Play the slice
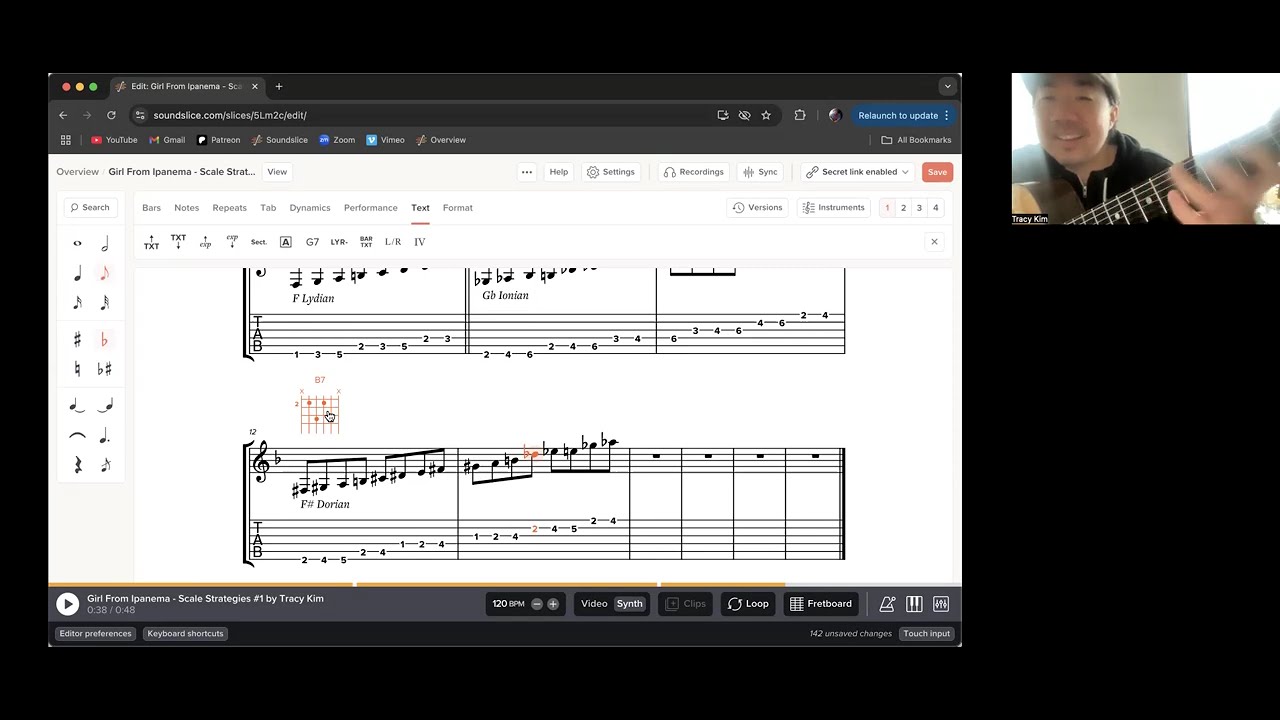 click(x=67, y=604)
